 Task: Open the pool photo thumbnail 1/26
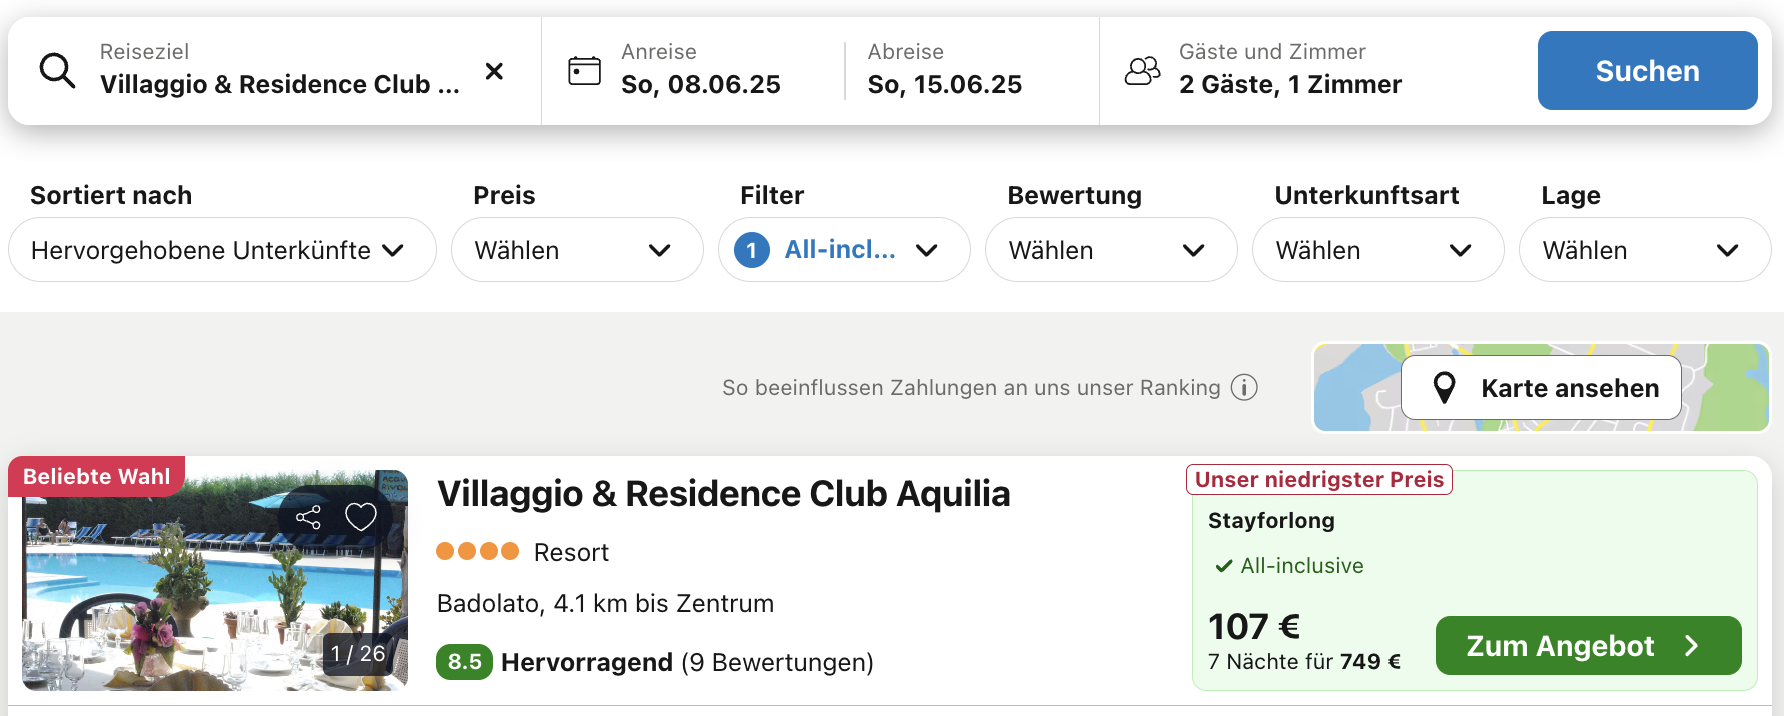215,580
